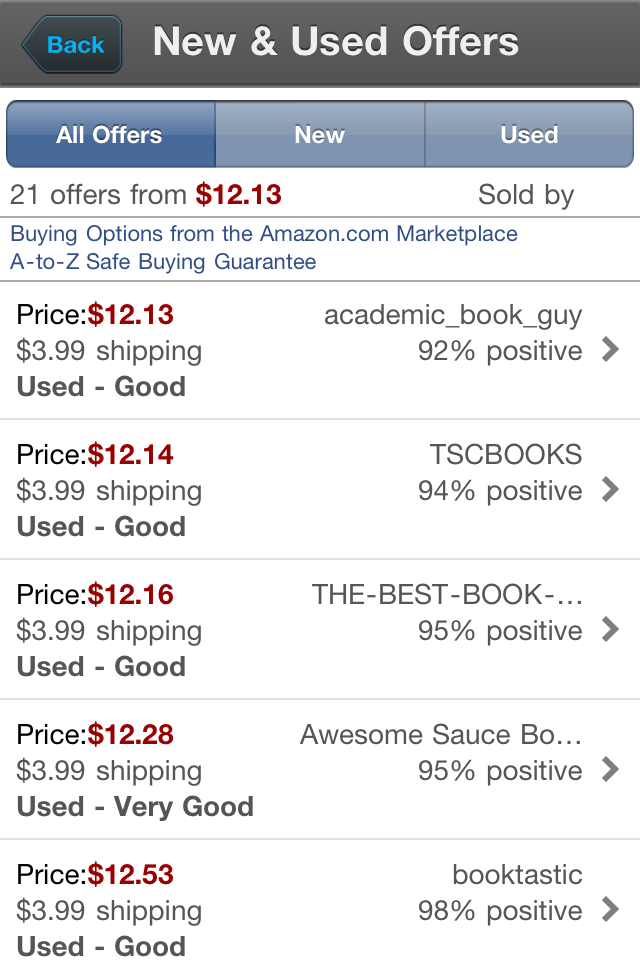Select the $12.14 offer price
The height and width of the screenshot is (960, 640).
pyautogui.click(x=130, y=454)
